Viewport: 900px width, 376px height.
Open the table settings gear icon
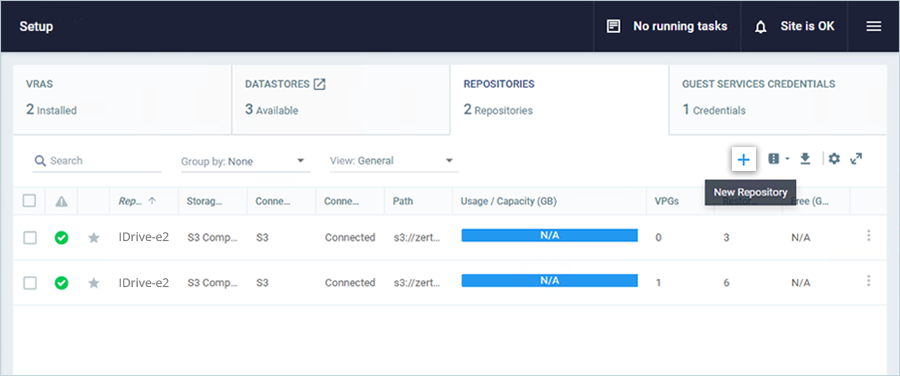point(834,159)
